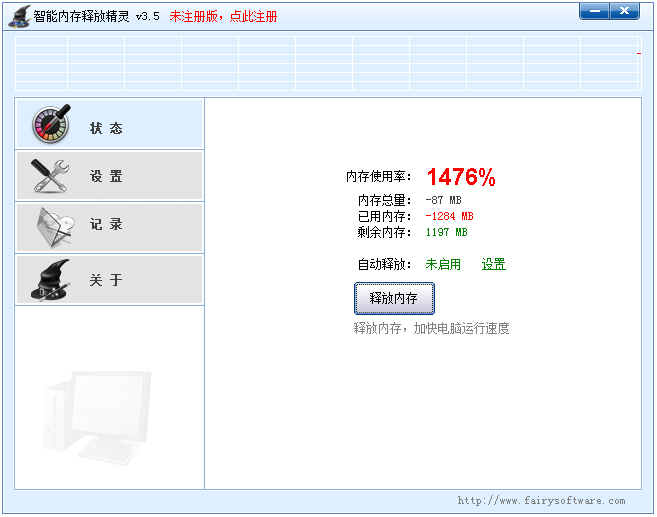
Task: Show the 关于 about tab
Action: (109, 279)
